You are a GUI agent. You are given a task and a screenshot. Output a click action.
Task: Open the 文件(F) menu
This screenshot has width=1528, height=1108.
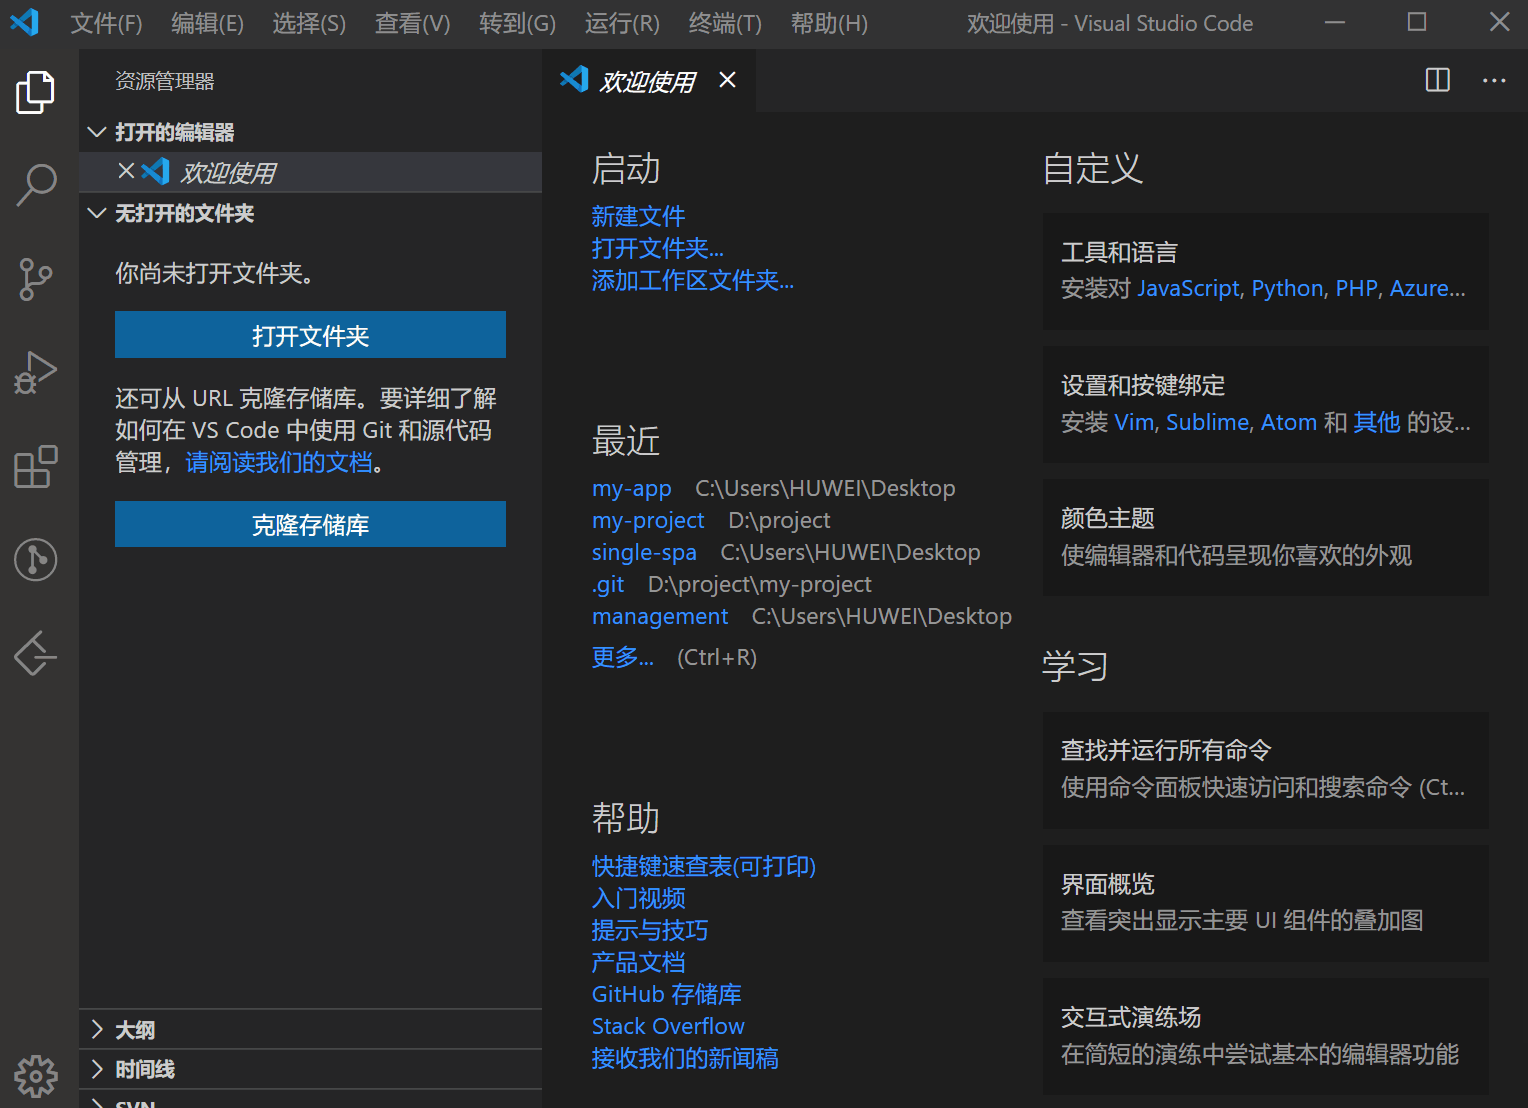coord(106,23)
